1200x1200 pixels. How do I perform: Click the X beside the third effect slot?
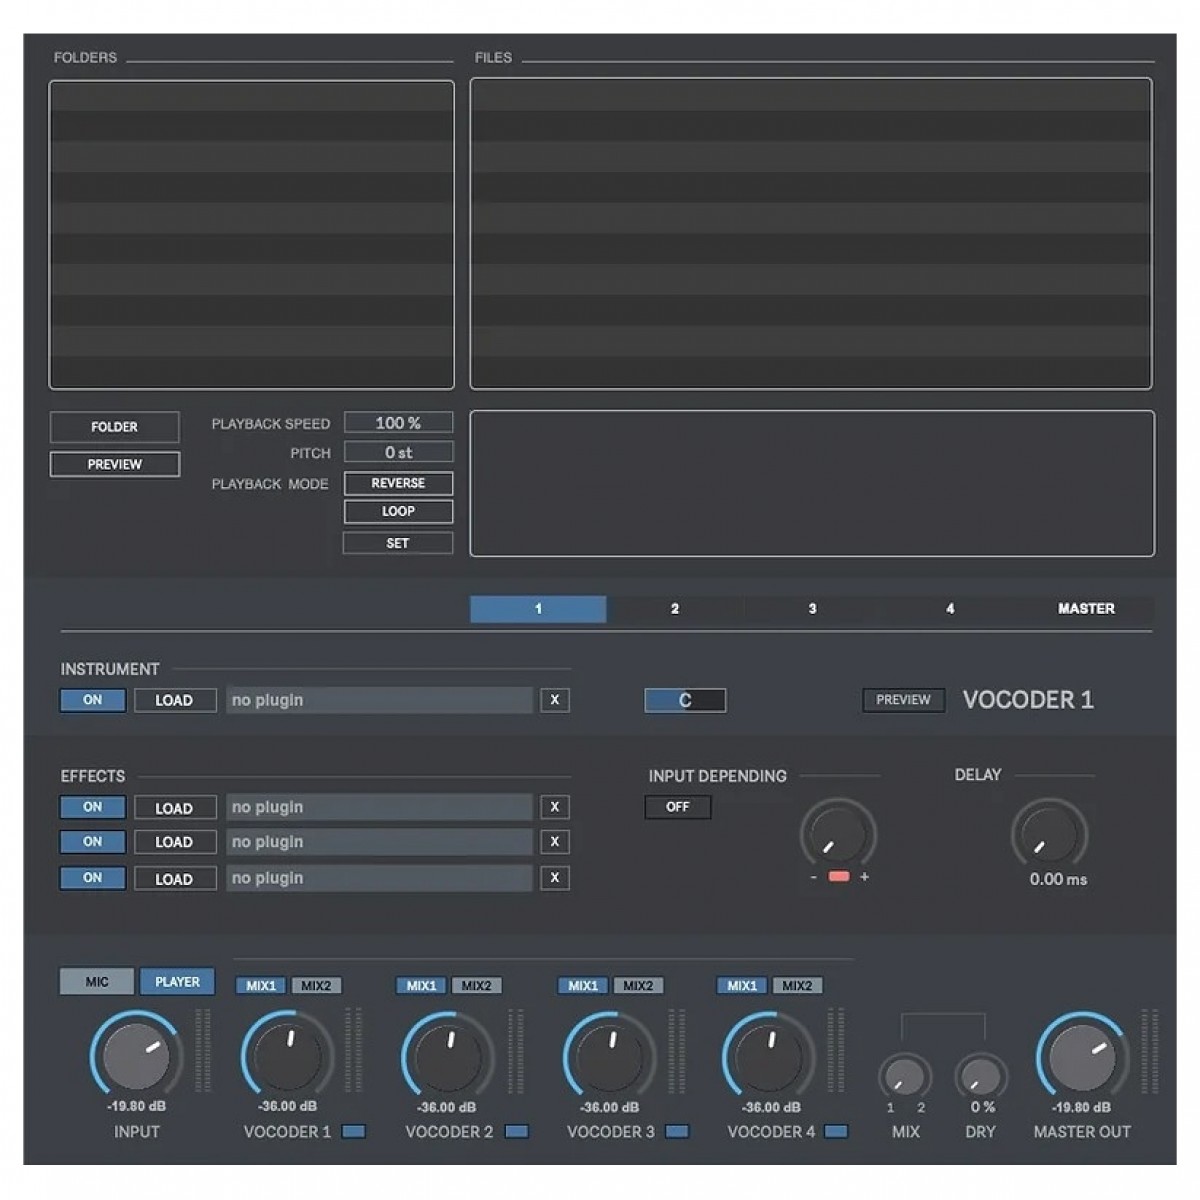[554, 878]
